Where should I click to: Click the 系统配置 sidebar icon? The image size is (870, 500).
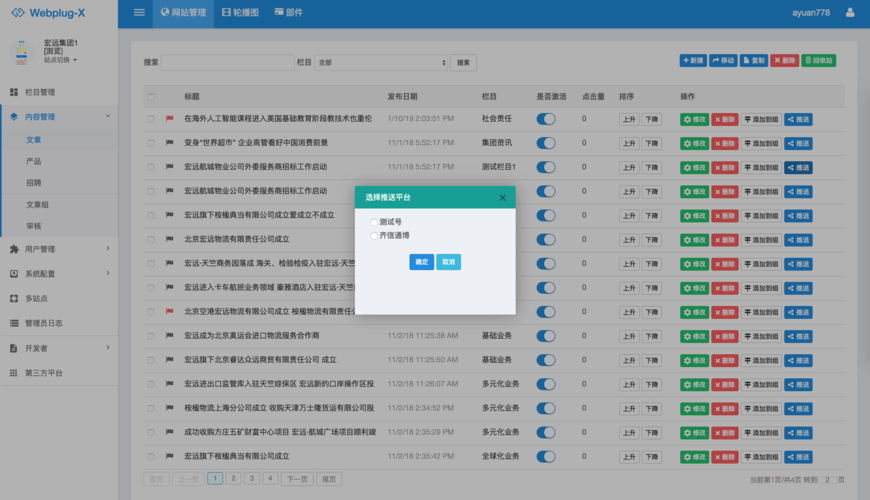pos(14,274)
